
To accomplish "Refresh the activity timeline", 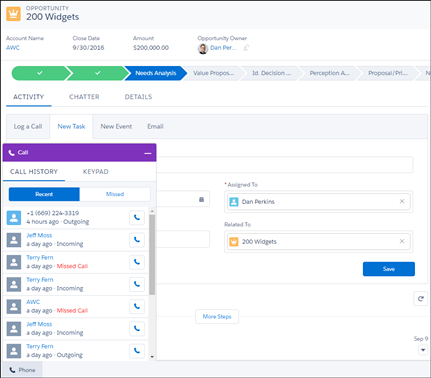I will pos(421,299).
